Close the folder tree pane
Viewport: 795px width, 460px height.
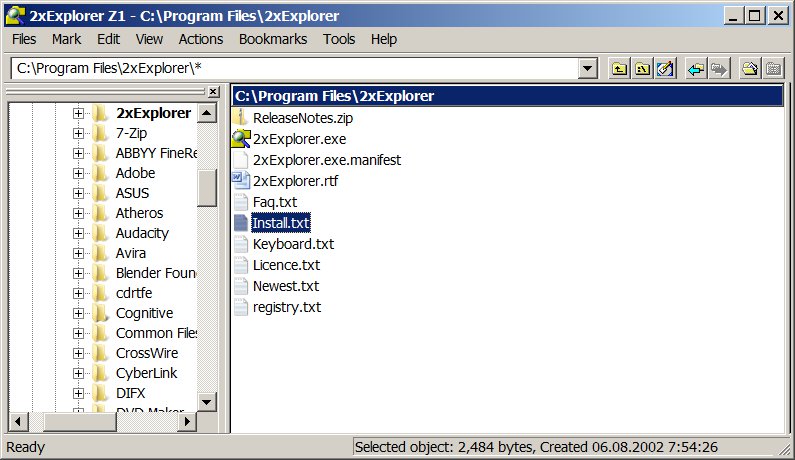pyautogui.click(x=213, y=92)
